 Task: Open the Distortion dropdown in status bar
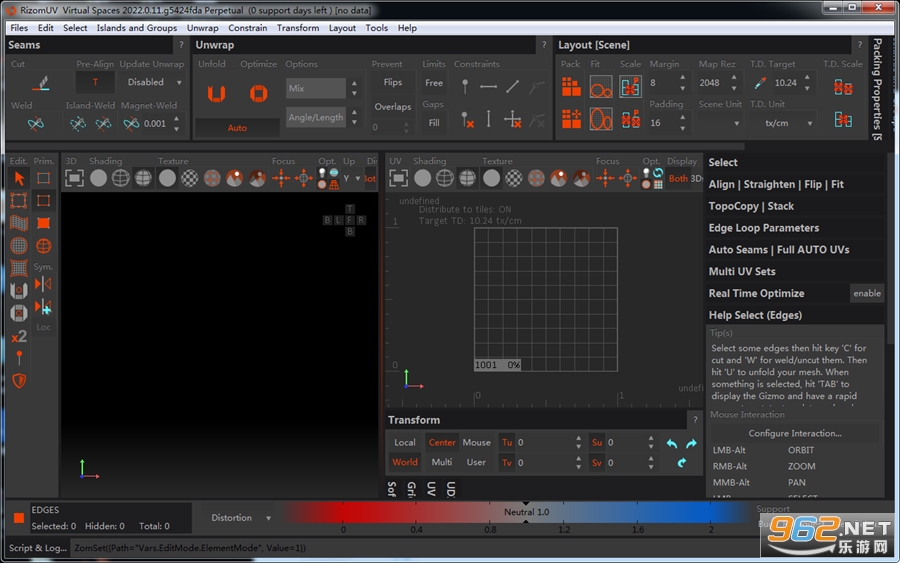point(240,518)
